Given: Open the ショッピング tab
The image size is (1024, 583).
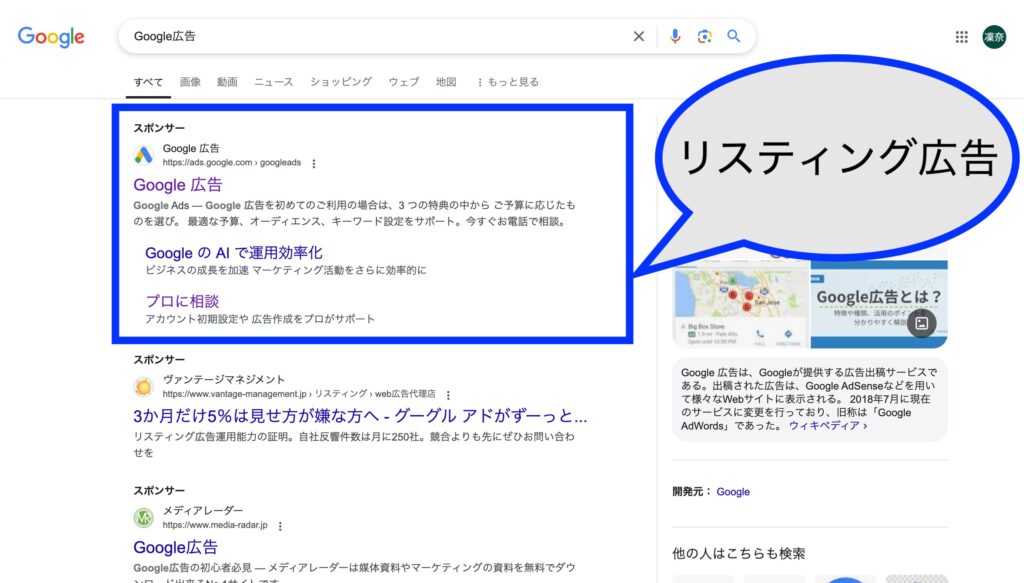Looking at the screenshot, I should click(x=341, y=82).
